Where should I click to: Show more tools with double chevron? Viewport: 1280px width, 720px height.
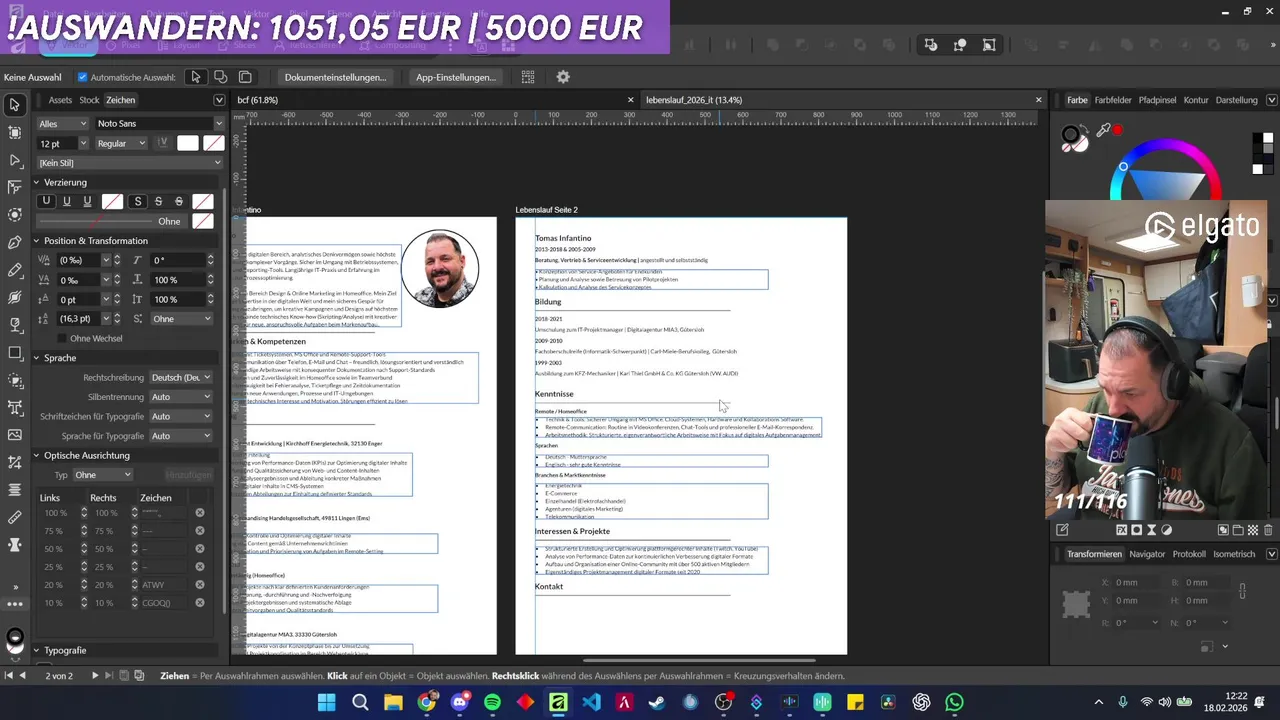[14, 587]
